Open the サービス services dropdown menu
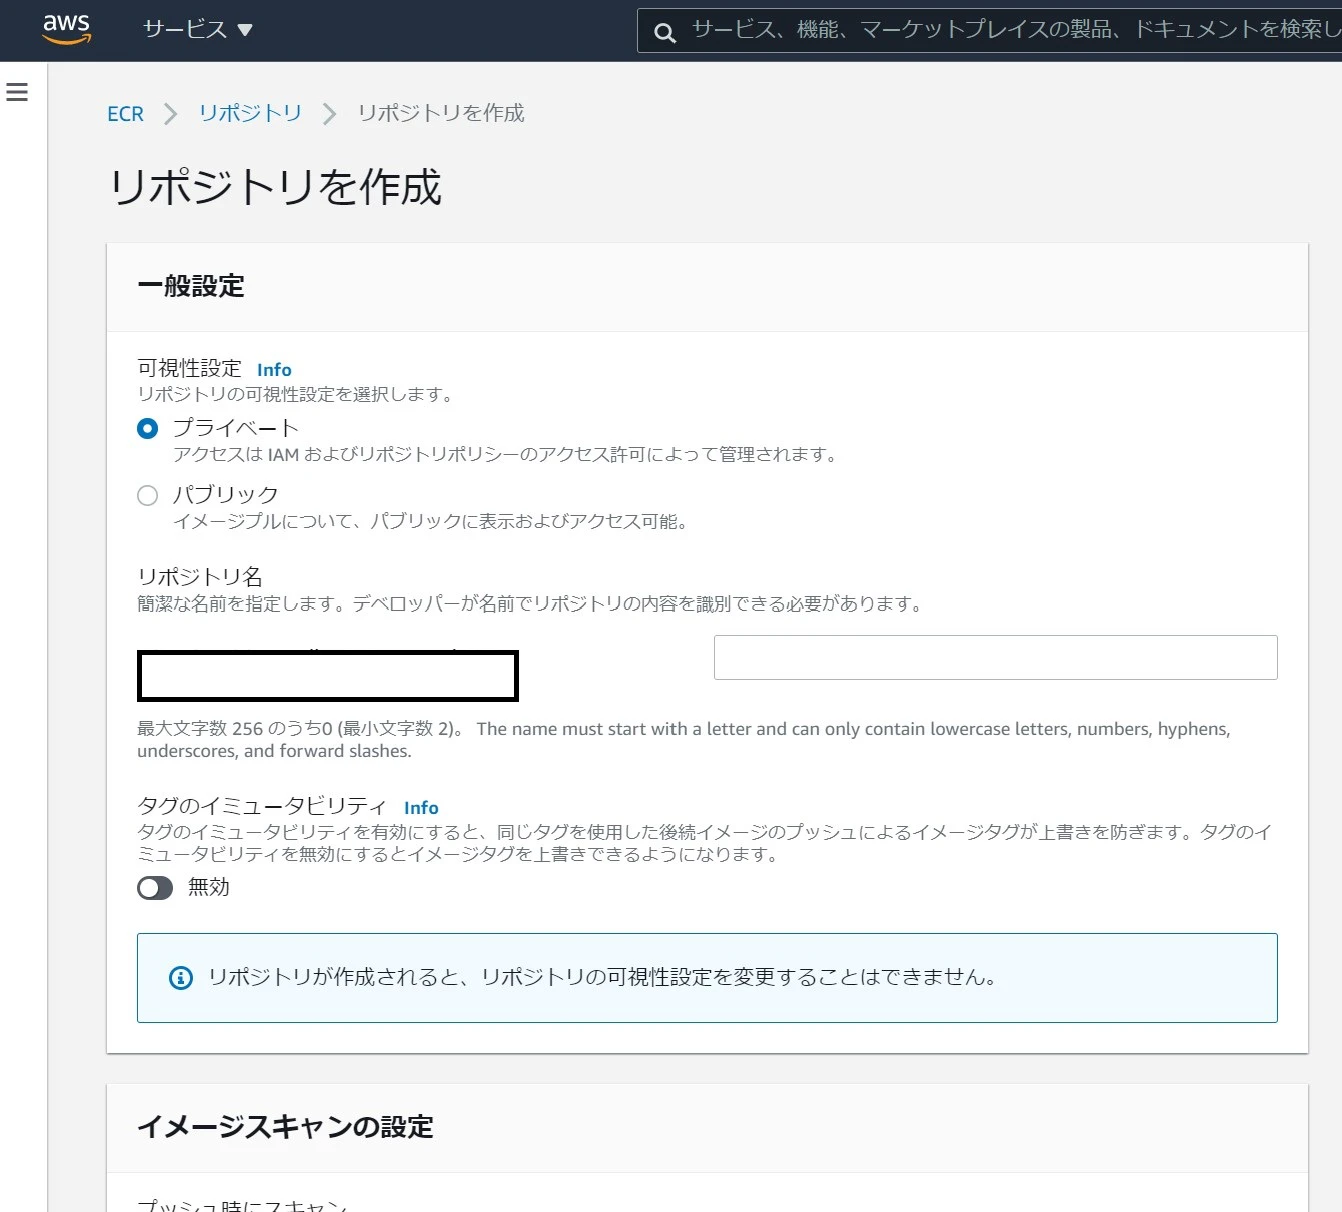Screen dimensions: 1342x1212 [x=197, y=30]
